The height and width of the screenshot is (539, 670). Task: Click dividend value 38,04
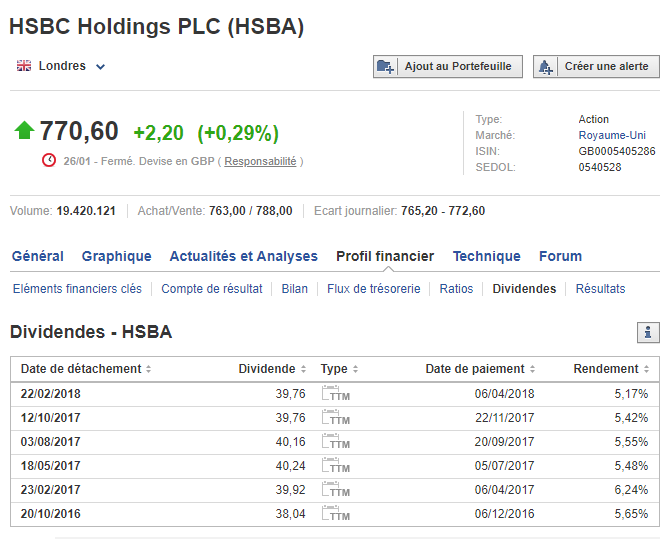coord(291,513)
